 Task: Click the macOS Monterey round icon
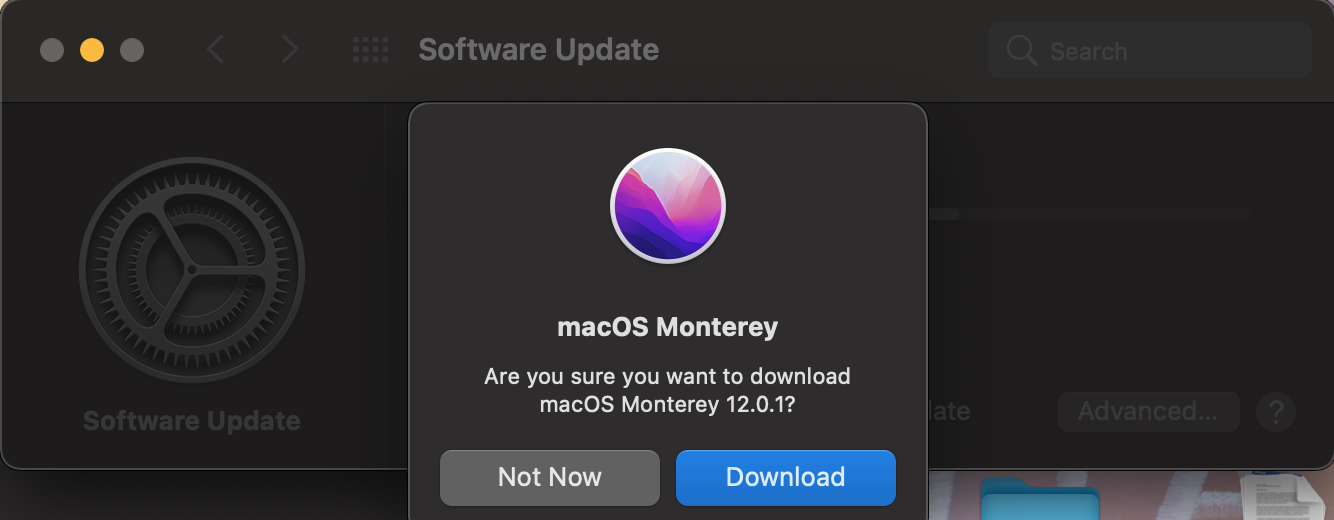pos(667,206)
